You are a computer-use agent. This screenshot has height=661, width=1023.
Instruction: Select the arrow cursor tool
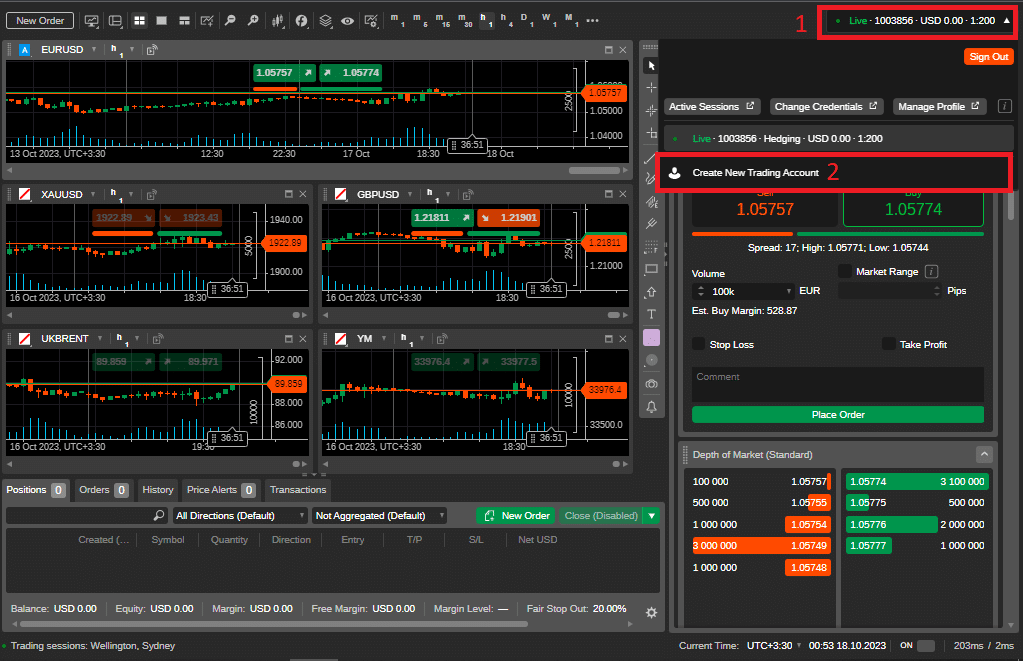(651, 65)
